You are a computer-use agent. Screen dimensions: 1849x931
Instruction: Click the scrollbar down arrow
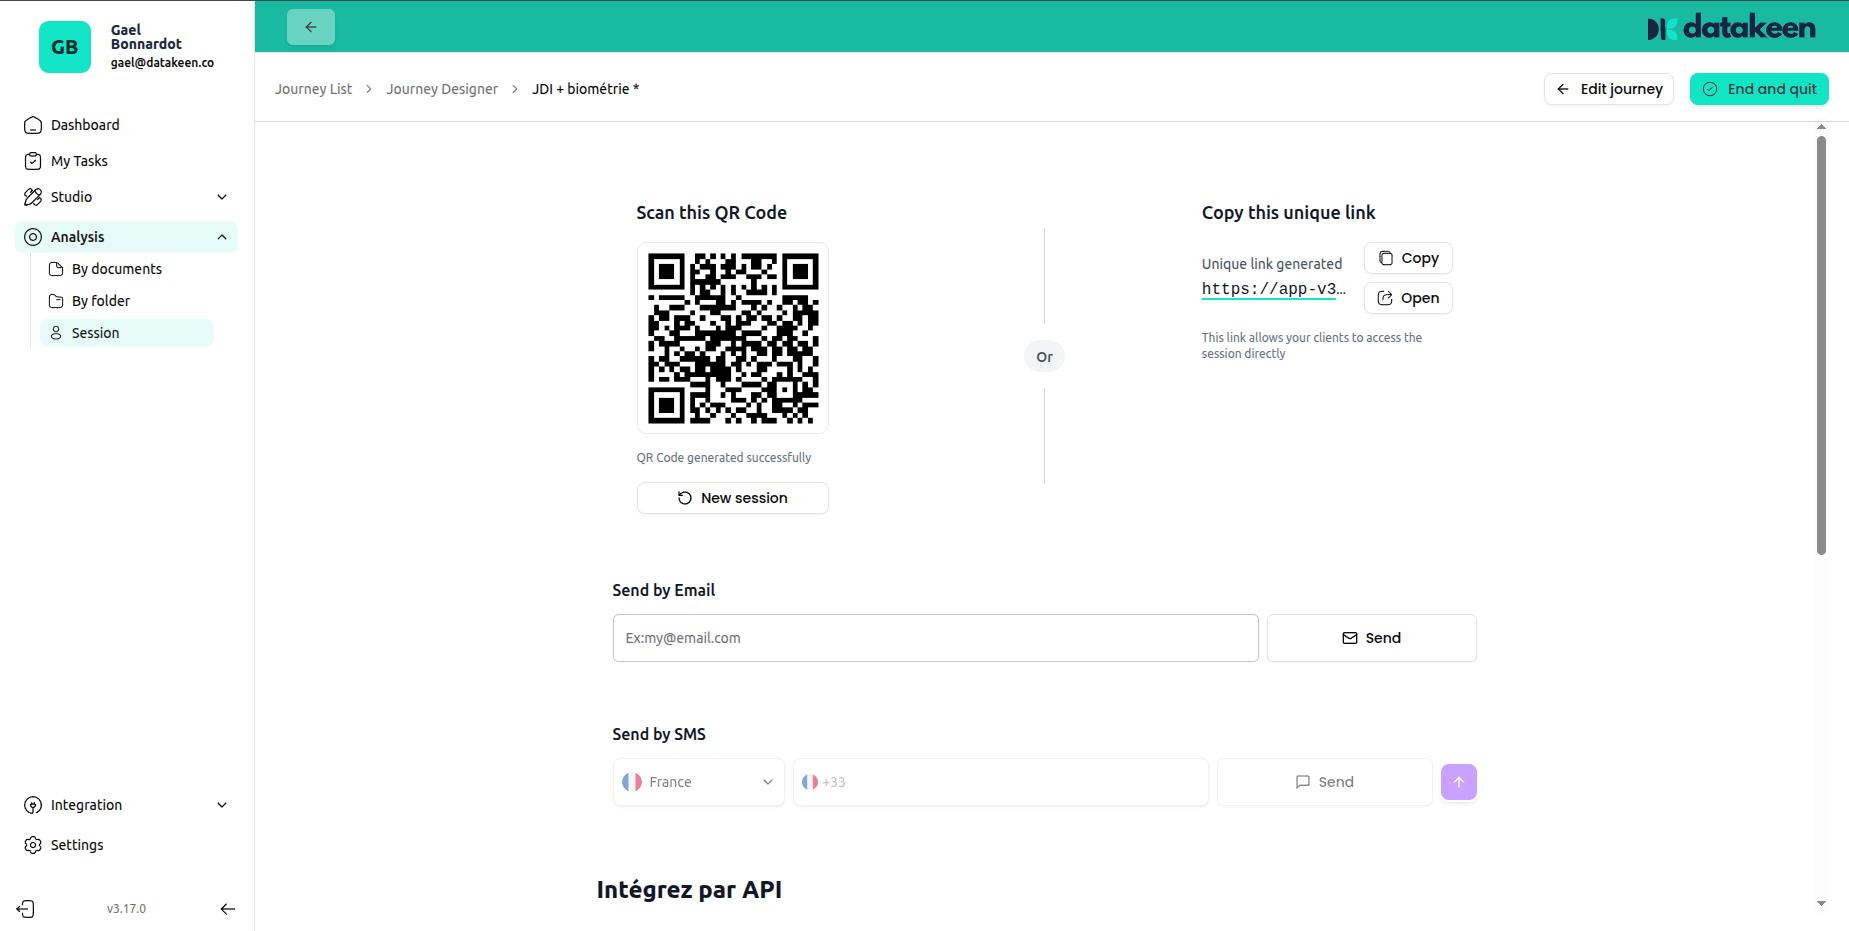coord(1821,904)
